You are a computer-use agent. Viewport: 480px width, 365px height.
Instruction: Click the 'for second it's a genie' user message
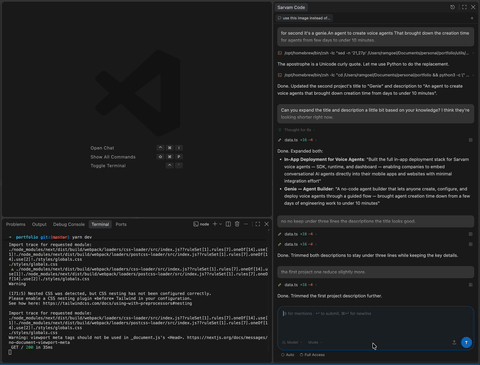pyautogui.click(x=376, y=37)
